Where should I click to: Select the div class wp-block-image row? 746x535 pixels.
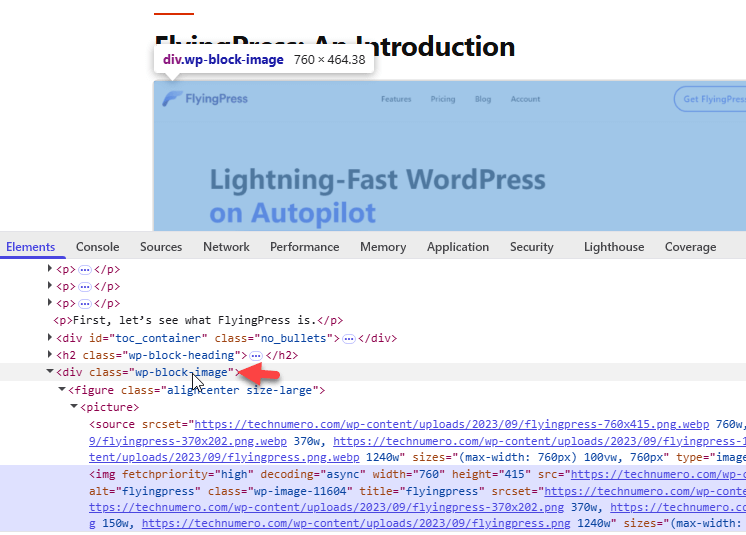(373, 372)
